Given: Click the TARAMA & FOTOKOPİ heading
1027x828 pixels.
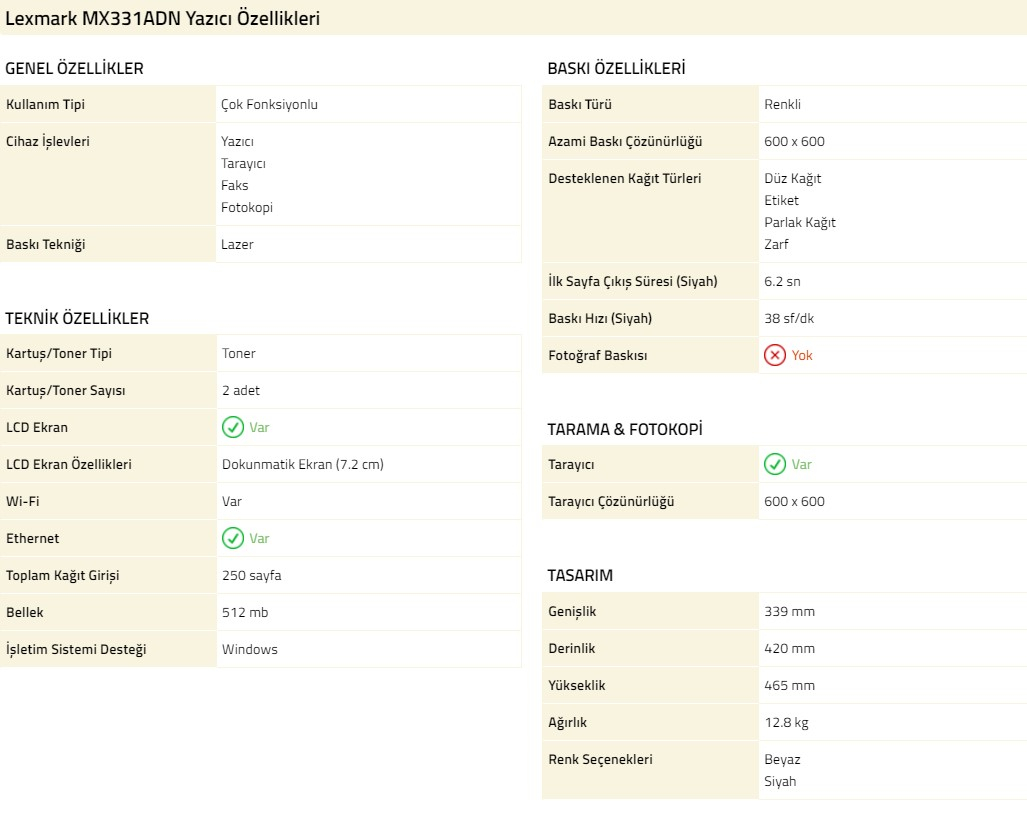Looking at the screenshot, I should click(x=625, y=430).
